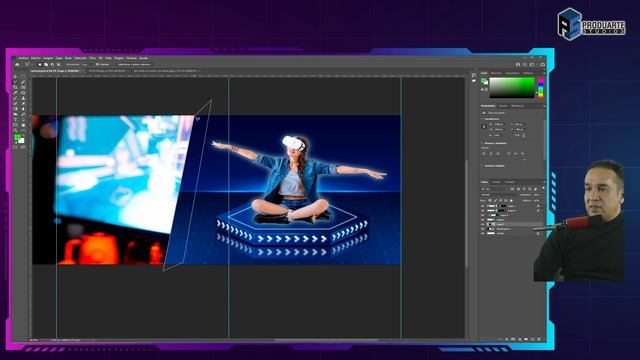This screenshot has width=640, height=360.
Task: Select the Clone Stamp tool
Action: (x=23, y=98)
